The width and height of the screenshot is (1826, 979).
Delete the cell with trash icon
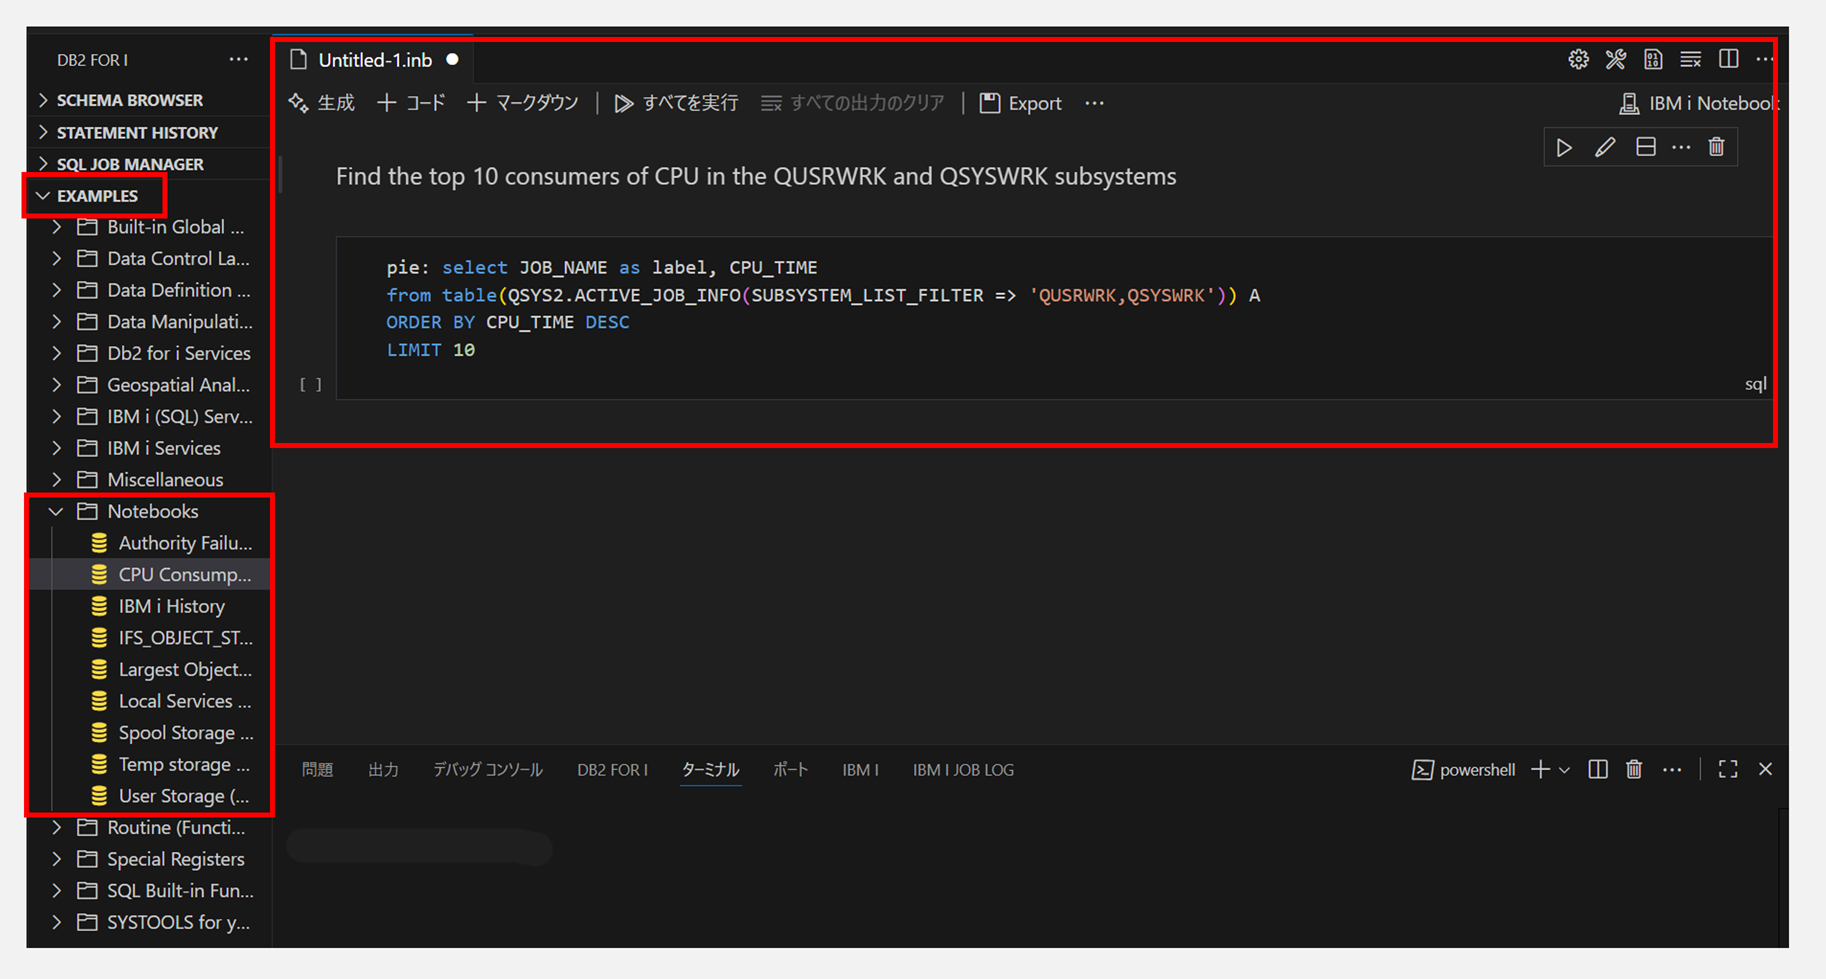pos(1717,148)
